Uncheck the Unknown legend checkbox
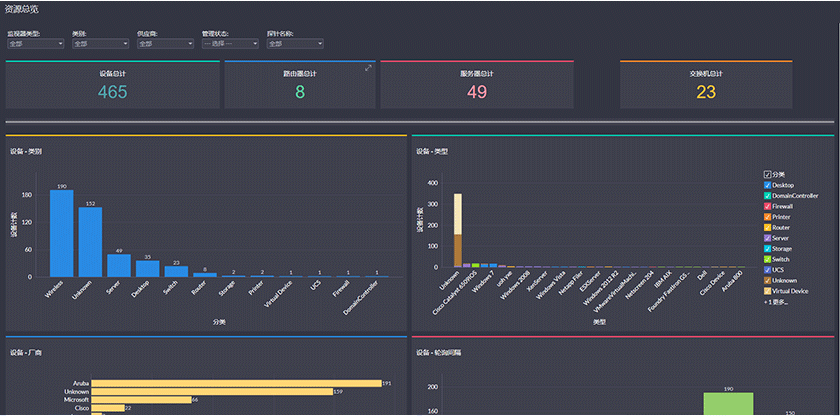The width and height of the screenshot is (840, 417). click(767, 280)
